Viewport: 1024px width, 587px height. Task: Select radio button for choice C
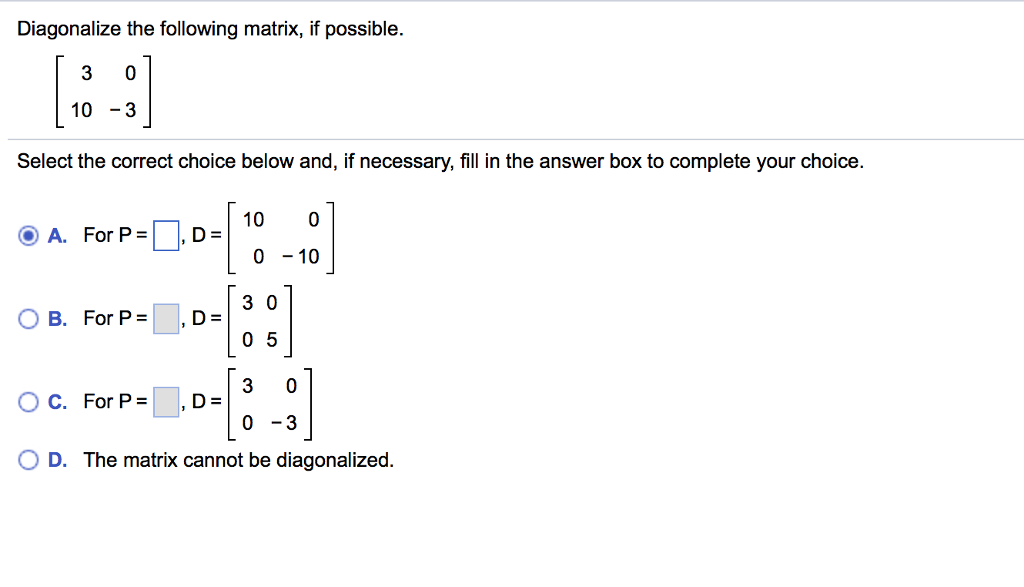click(28, 401)
